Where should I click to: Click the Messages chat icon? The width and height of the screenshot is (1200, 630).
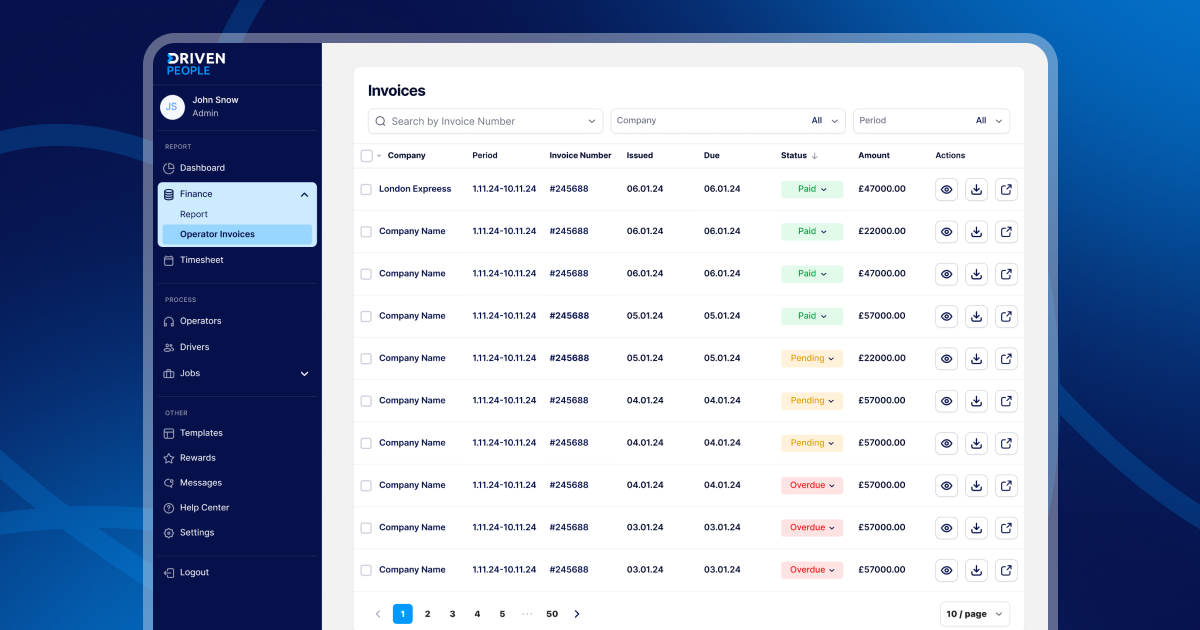(x=169, y=483)
